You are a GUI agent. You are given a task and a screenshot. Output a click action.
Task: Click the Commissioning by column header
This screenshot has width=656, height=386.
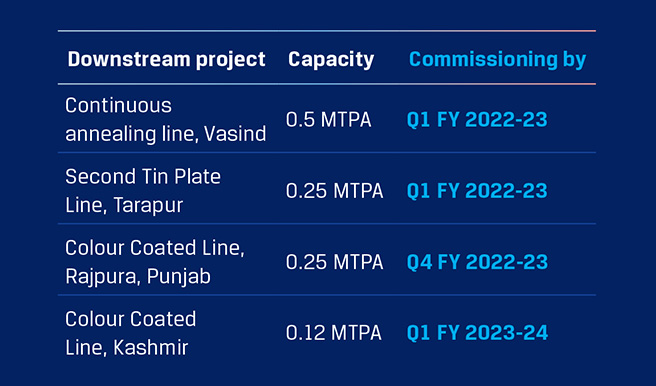coord(497,59)
